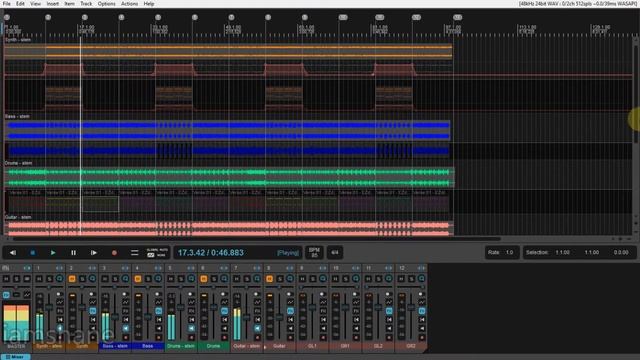Viewport: 640px width, 360px height.
Task: Click the Mixer tab at bottom left
Action: tap(15, 357)
